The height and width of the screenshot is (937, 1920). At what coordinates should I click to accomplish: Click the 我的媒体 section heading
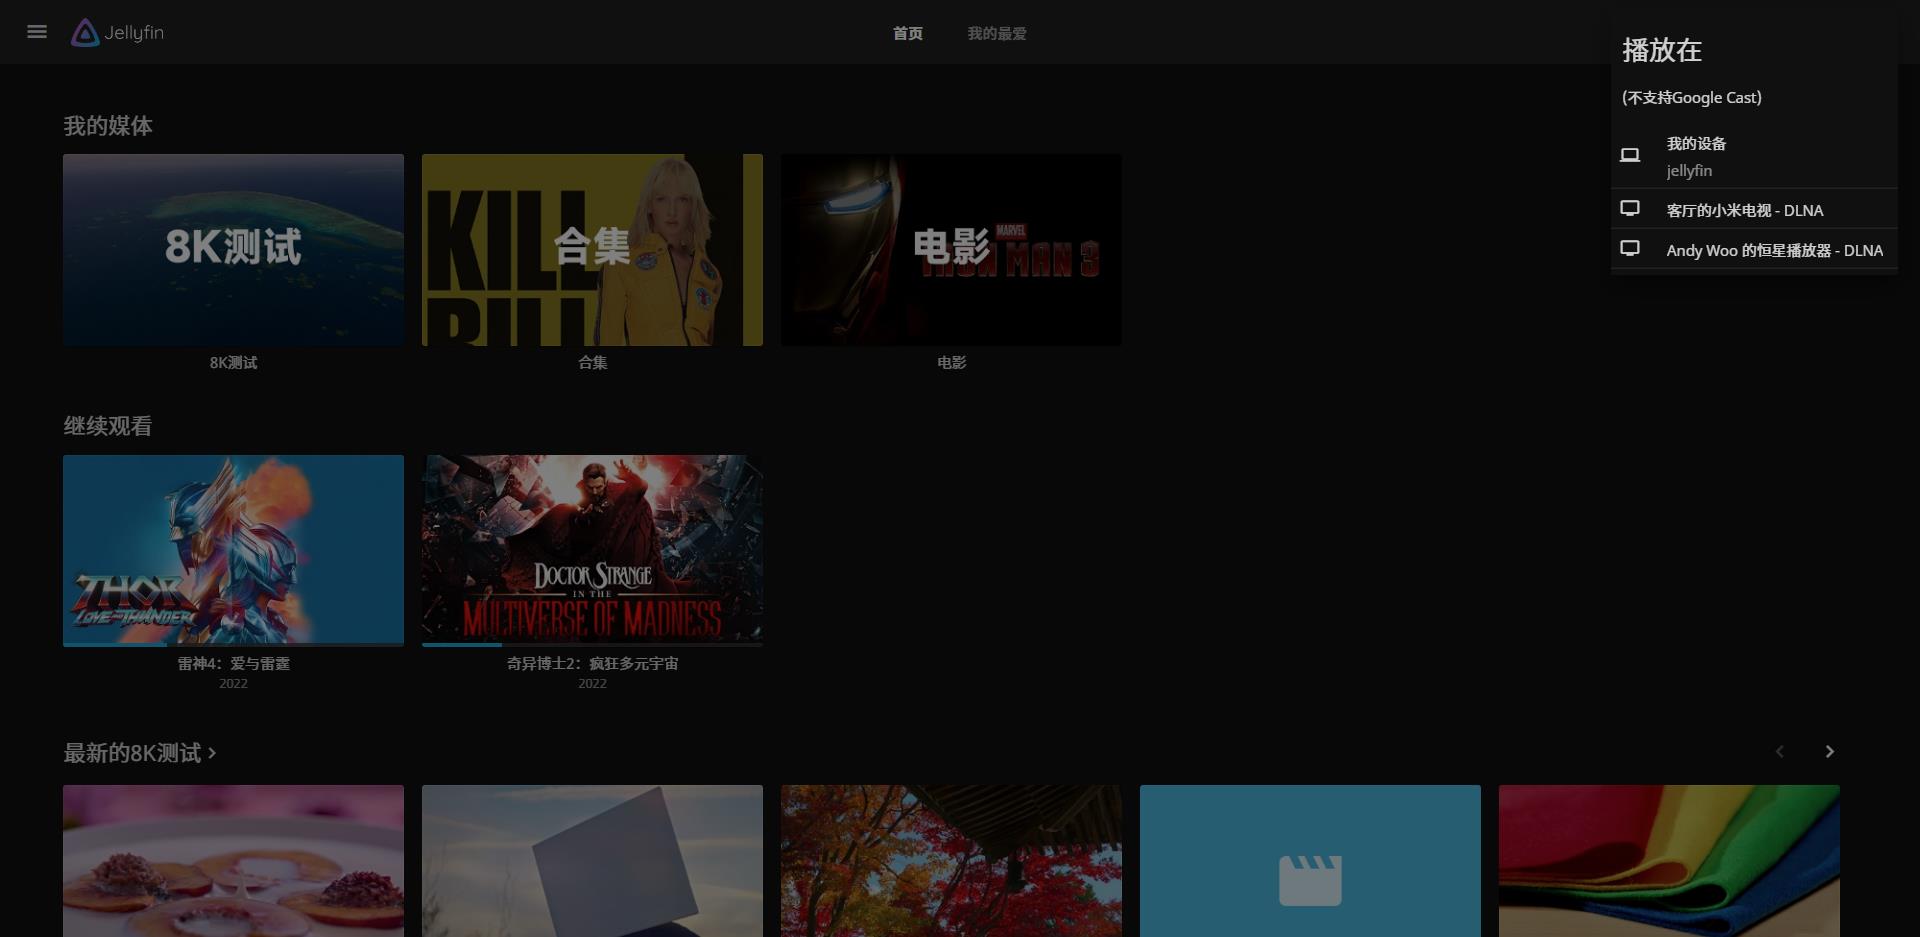tap(108, 126)
